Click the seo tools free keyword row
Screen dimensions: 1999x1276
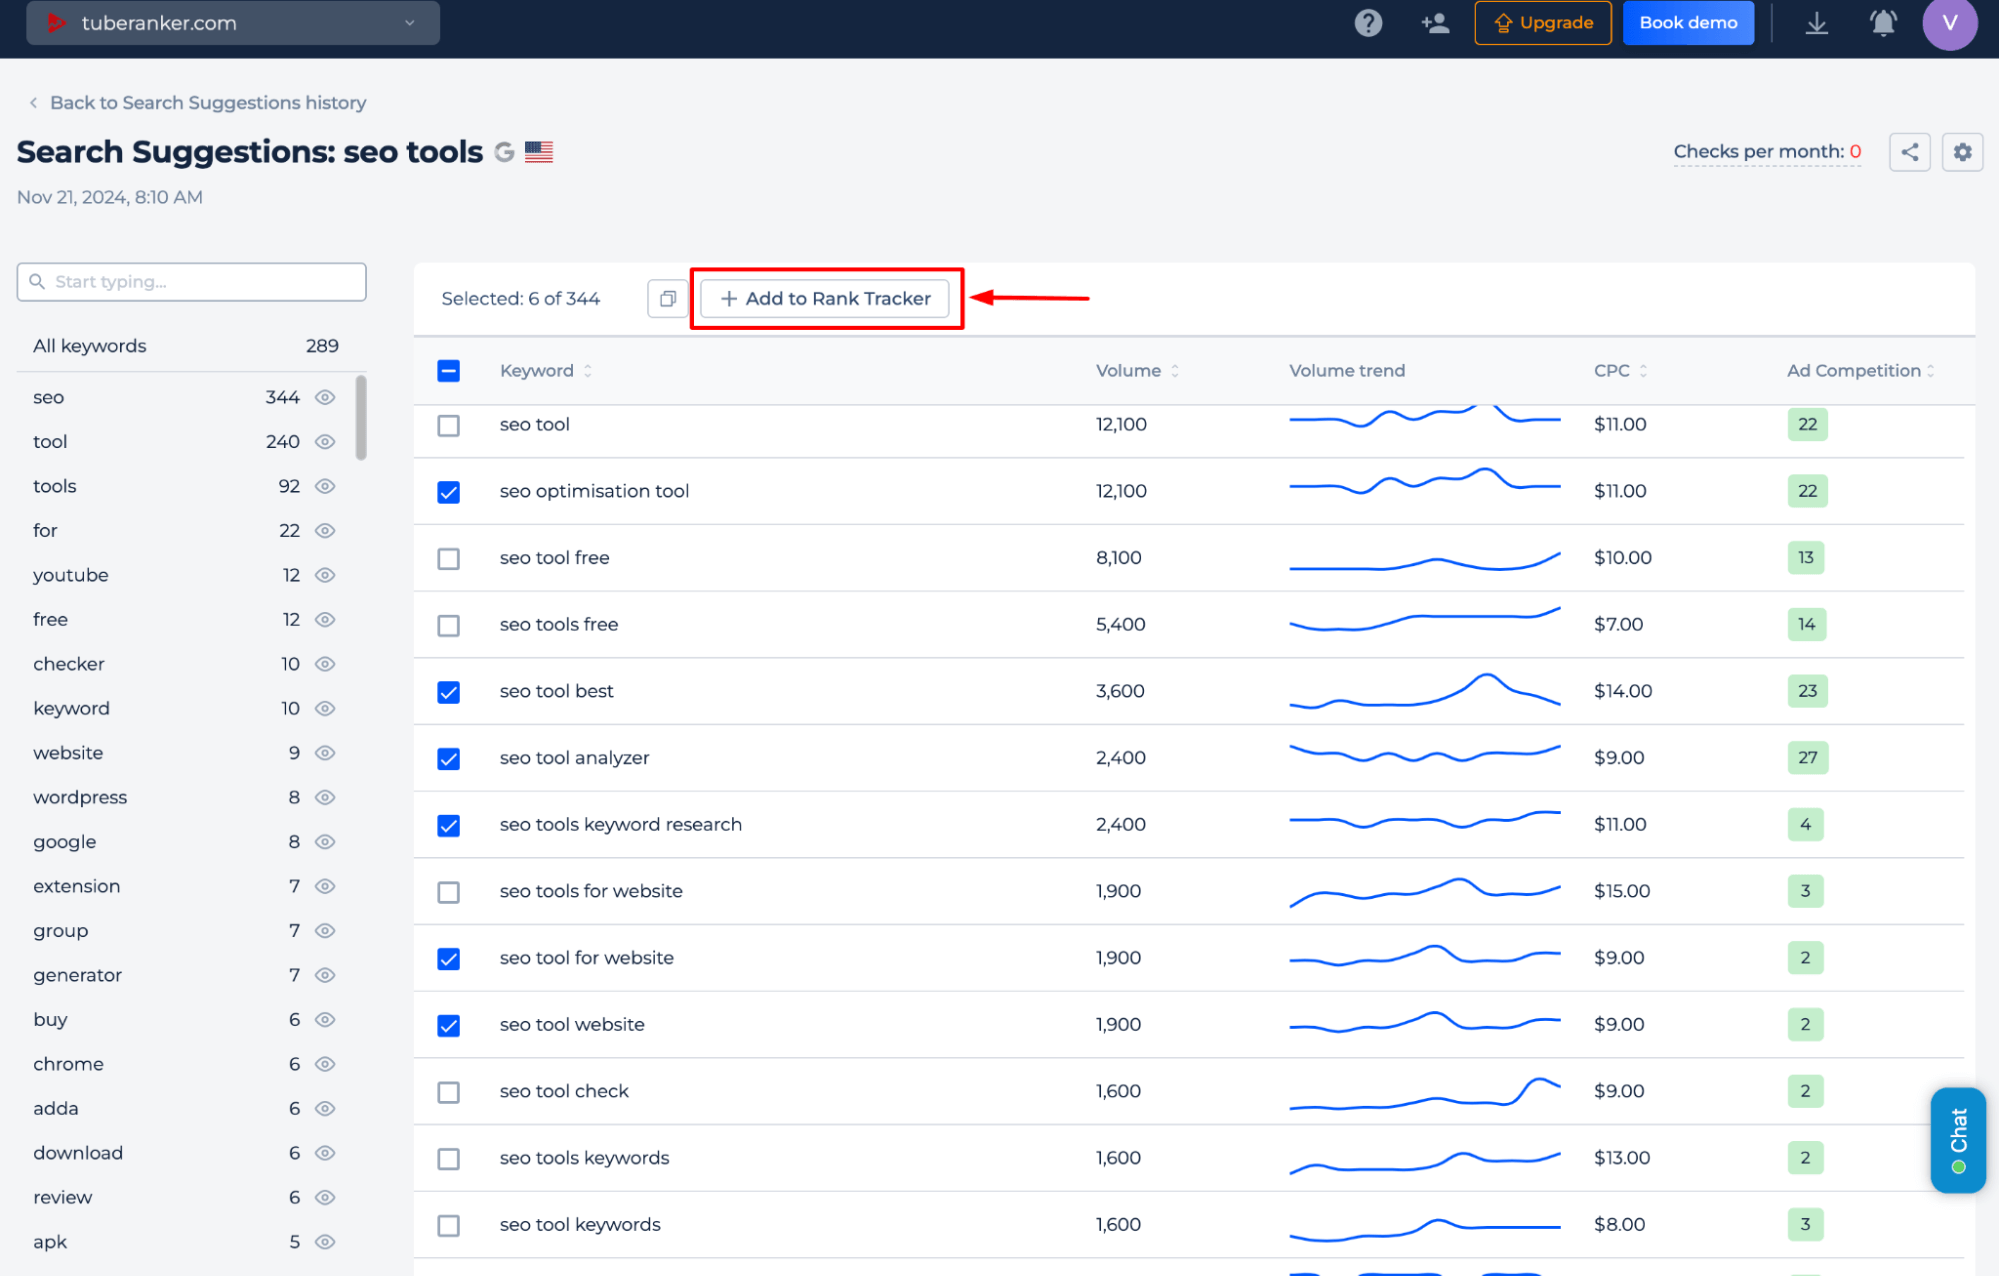coord(559,623)
